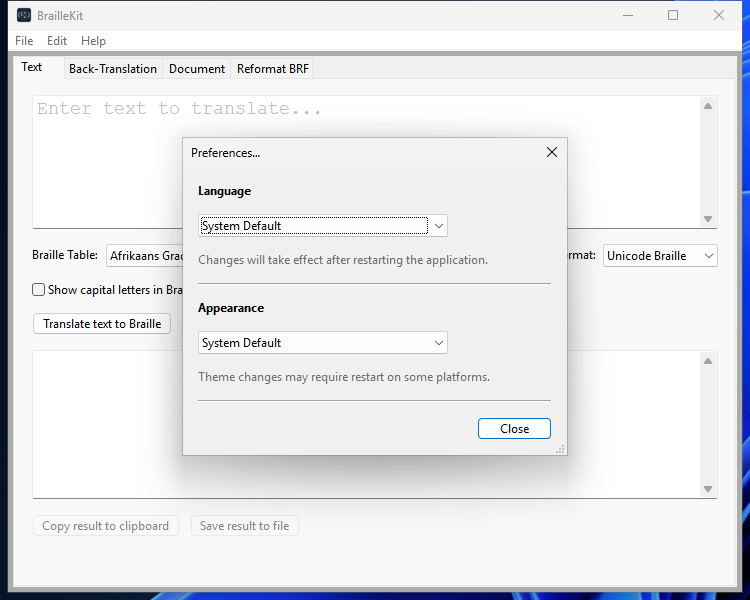750x600 pixels.
Task: Click Save result to file button
Action: point(244,526)
